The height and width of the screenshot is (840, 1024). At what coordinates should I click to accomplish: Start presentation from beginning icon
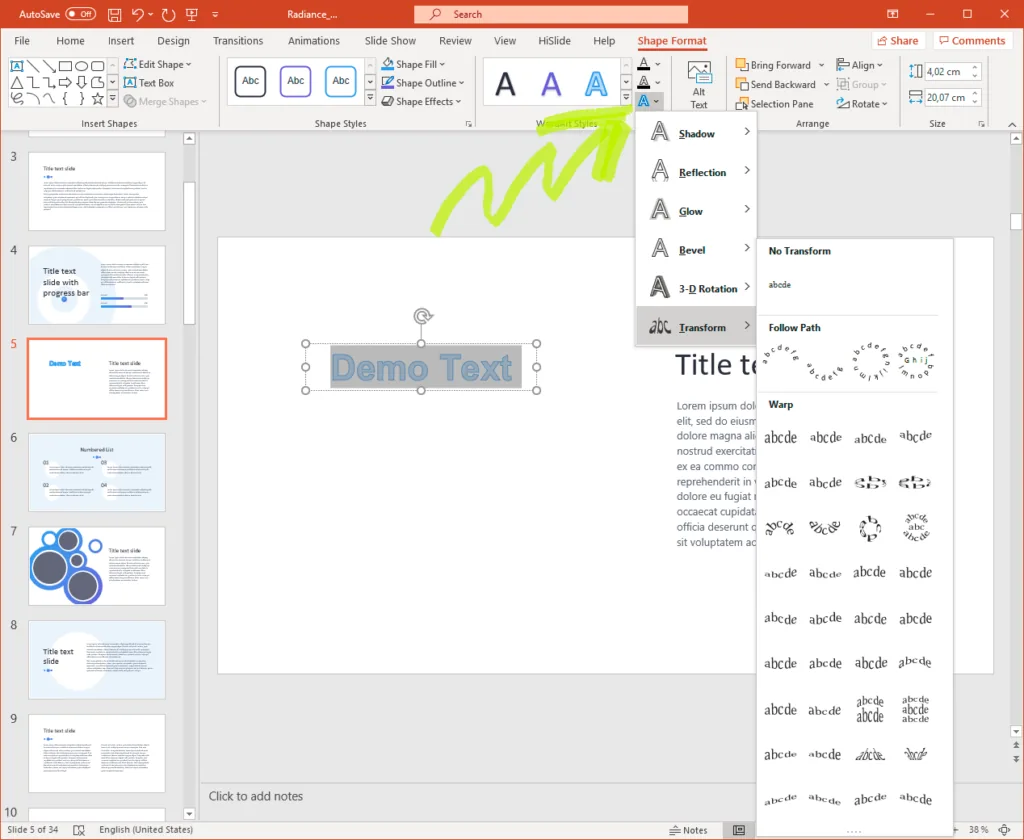[192, 14]
